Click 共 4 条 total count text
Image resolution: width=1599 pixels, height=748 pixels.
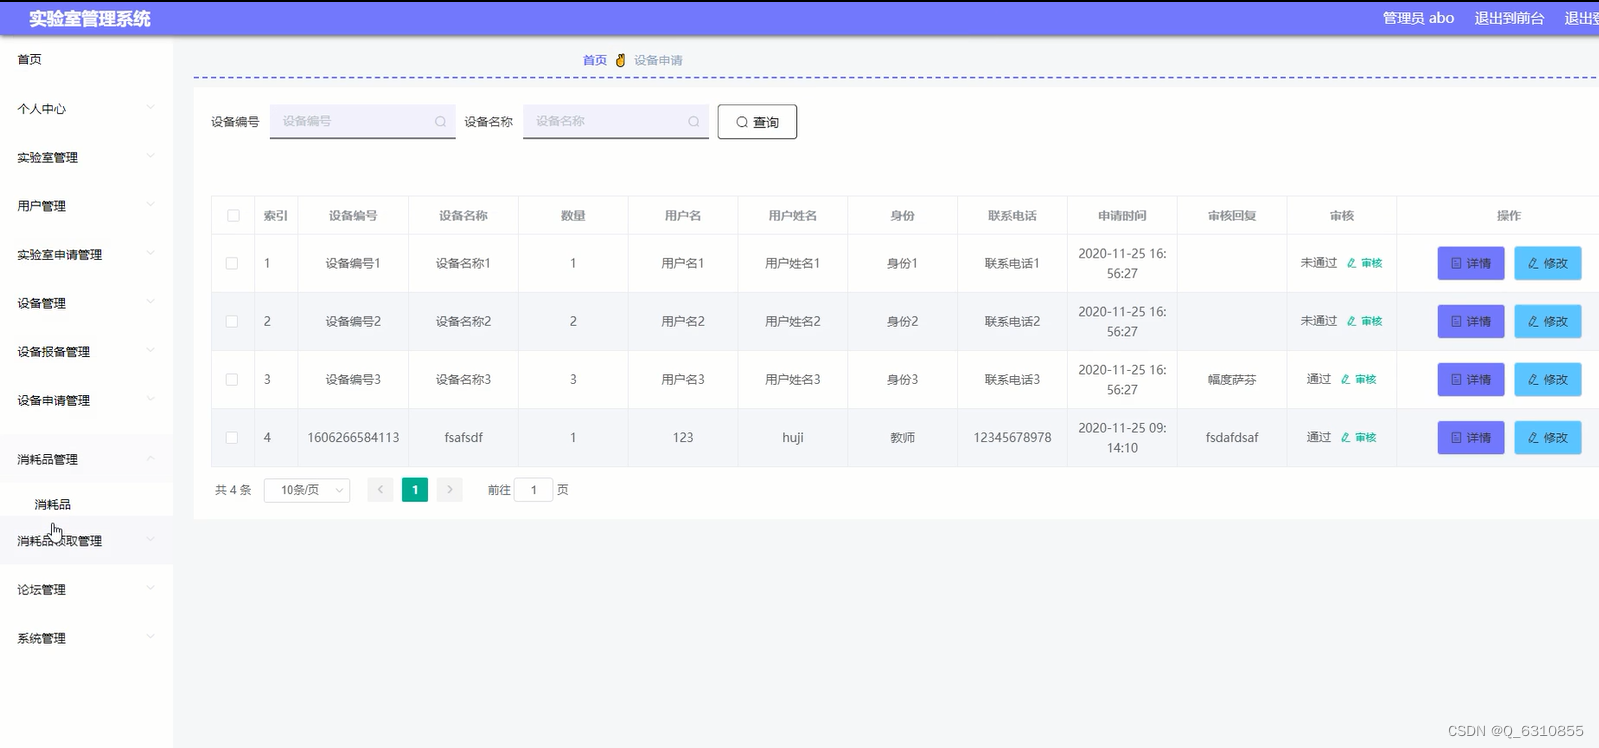(233, 490)
